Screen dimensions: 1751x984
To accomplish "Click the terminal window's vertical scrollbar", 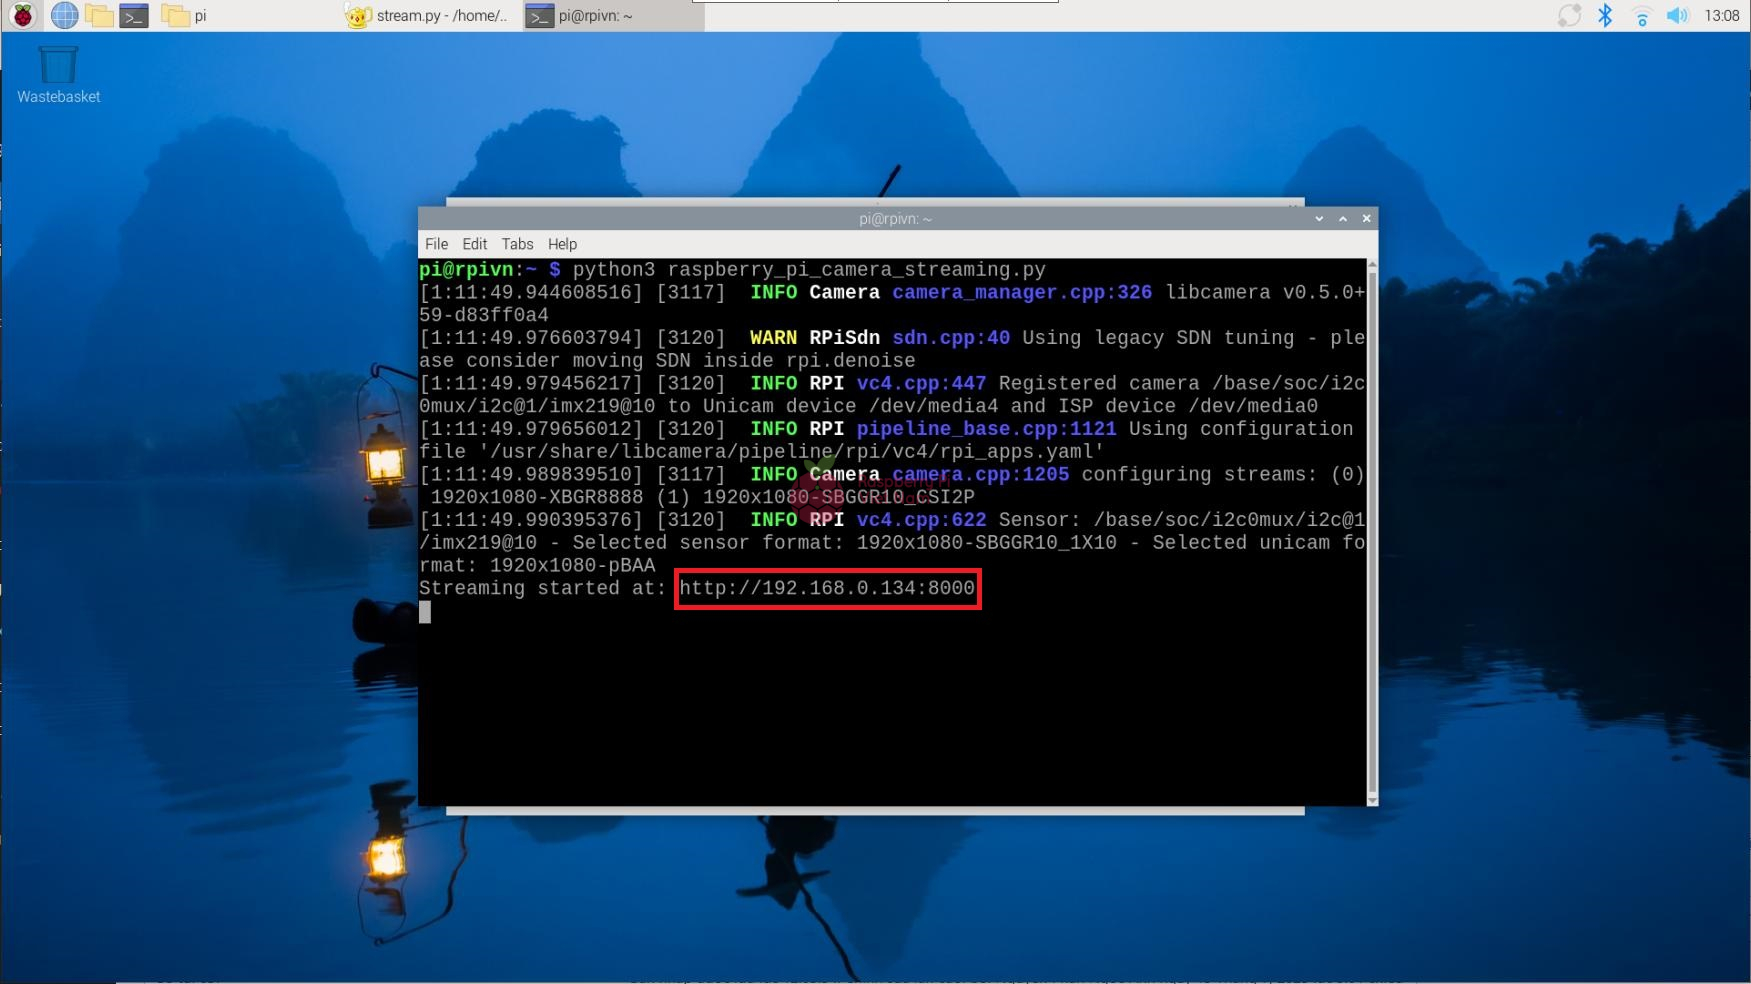I will [x=1371, y=530].
